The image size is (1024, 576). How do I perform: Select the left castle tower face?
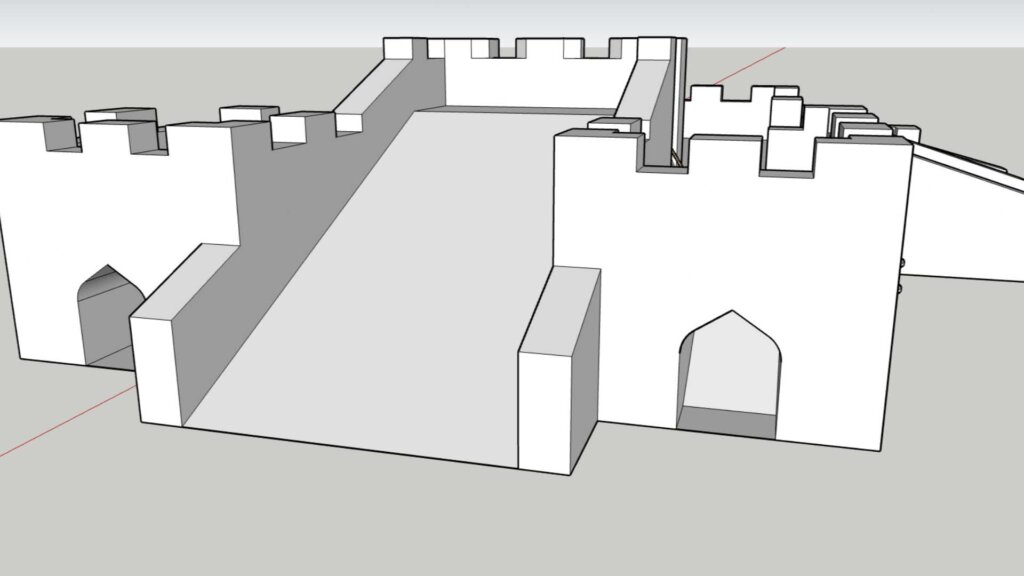45,230
